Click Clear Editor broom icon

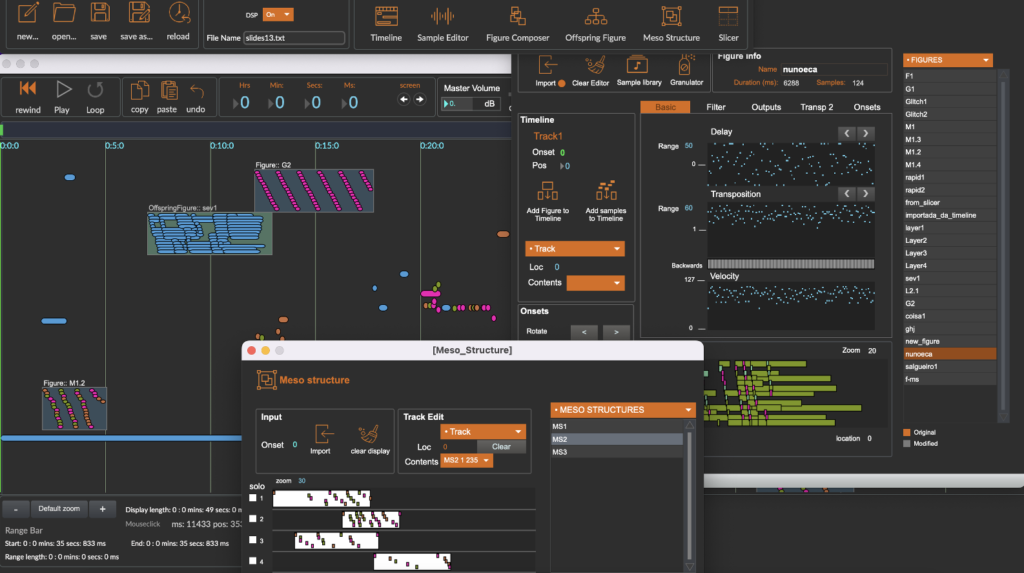click(x=594, y=65)
